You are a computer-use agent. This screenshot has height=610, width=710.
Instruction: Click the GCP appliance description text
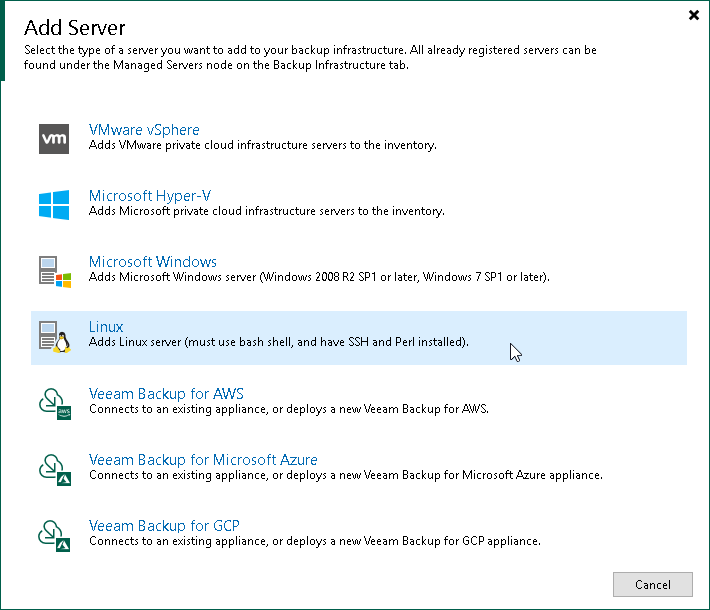[314, 541]
